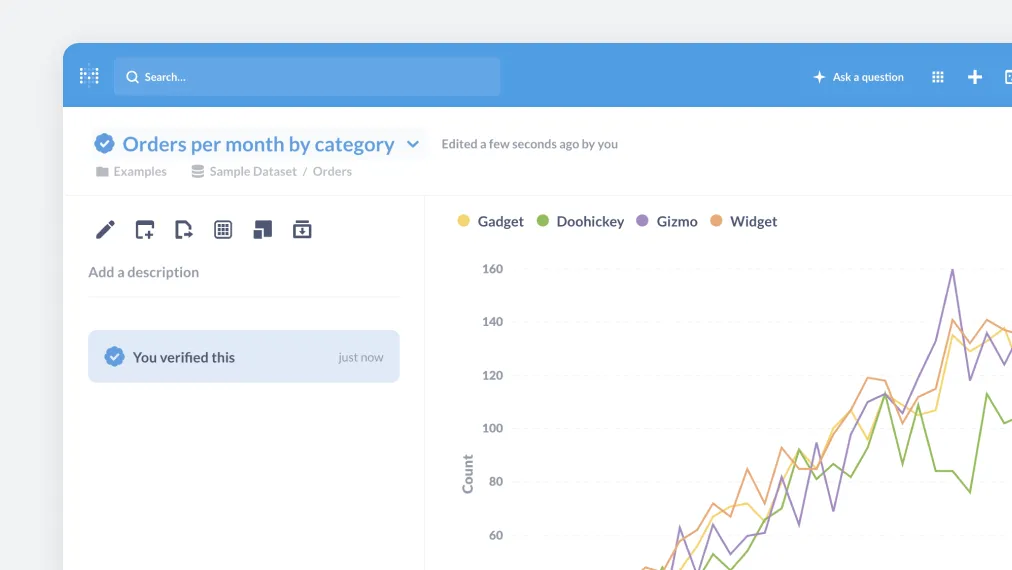Click the grid-shaped dataset icon in the sidebar
1012x570 pixels.
223,230
